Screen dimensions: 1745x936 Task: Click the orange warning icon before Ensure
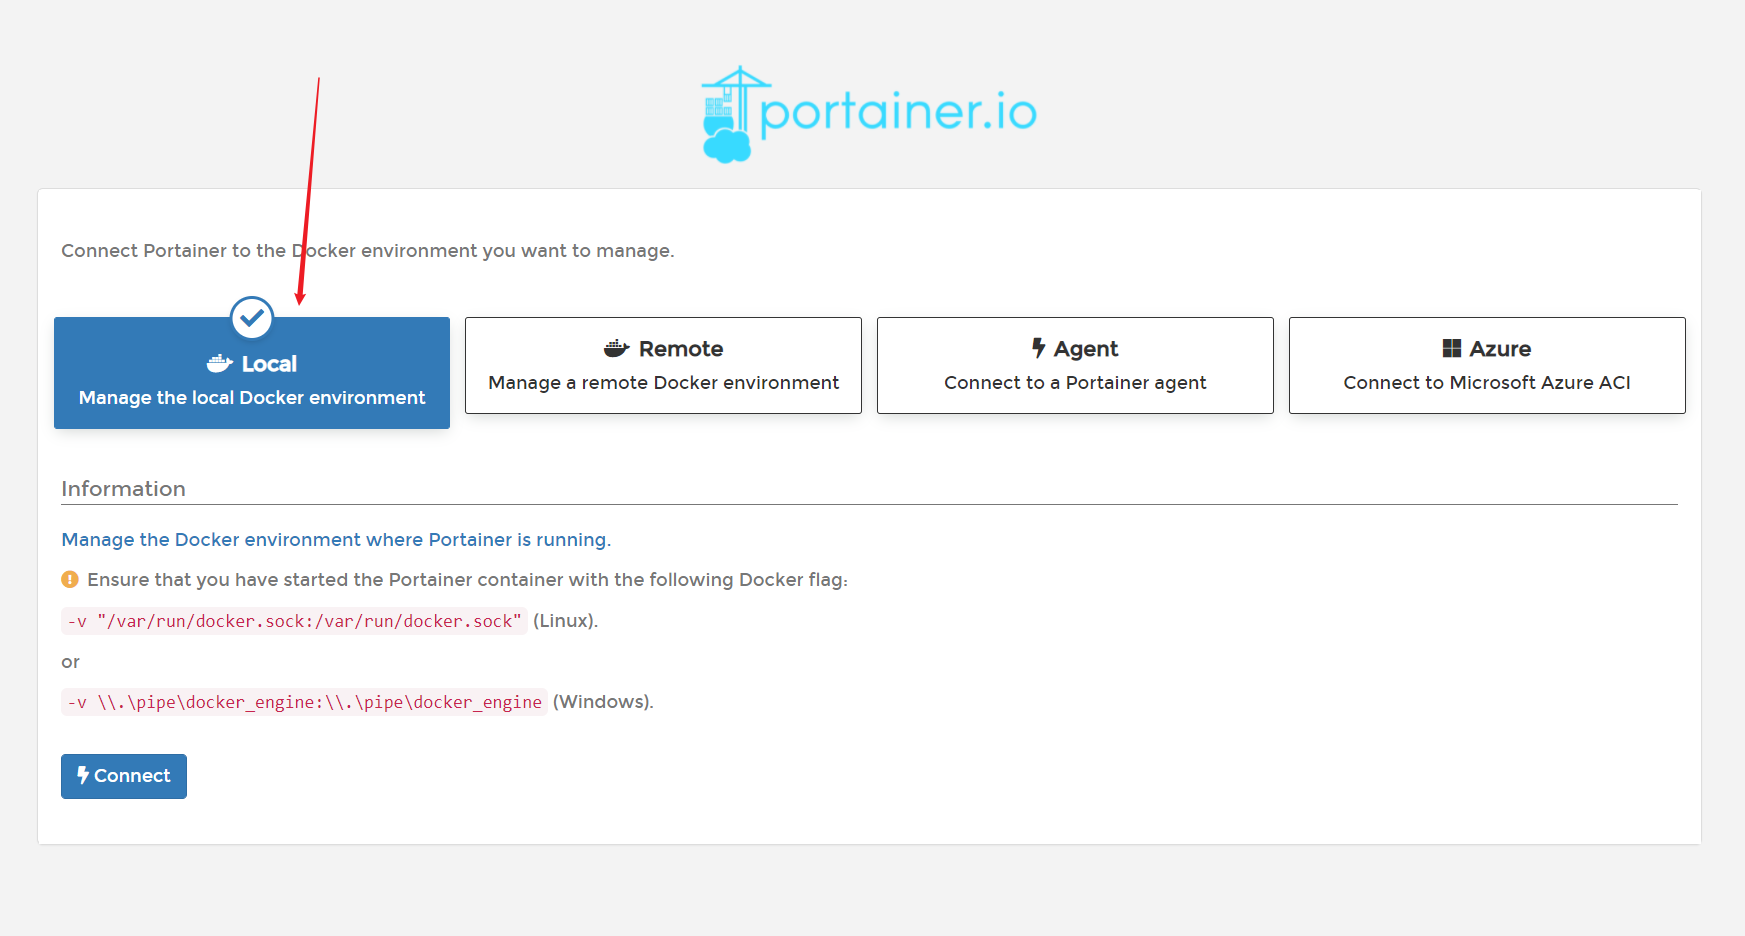(x=70, y=579)
